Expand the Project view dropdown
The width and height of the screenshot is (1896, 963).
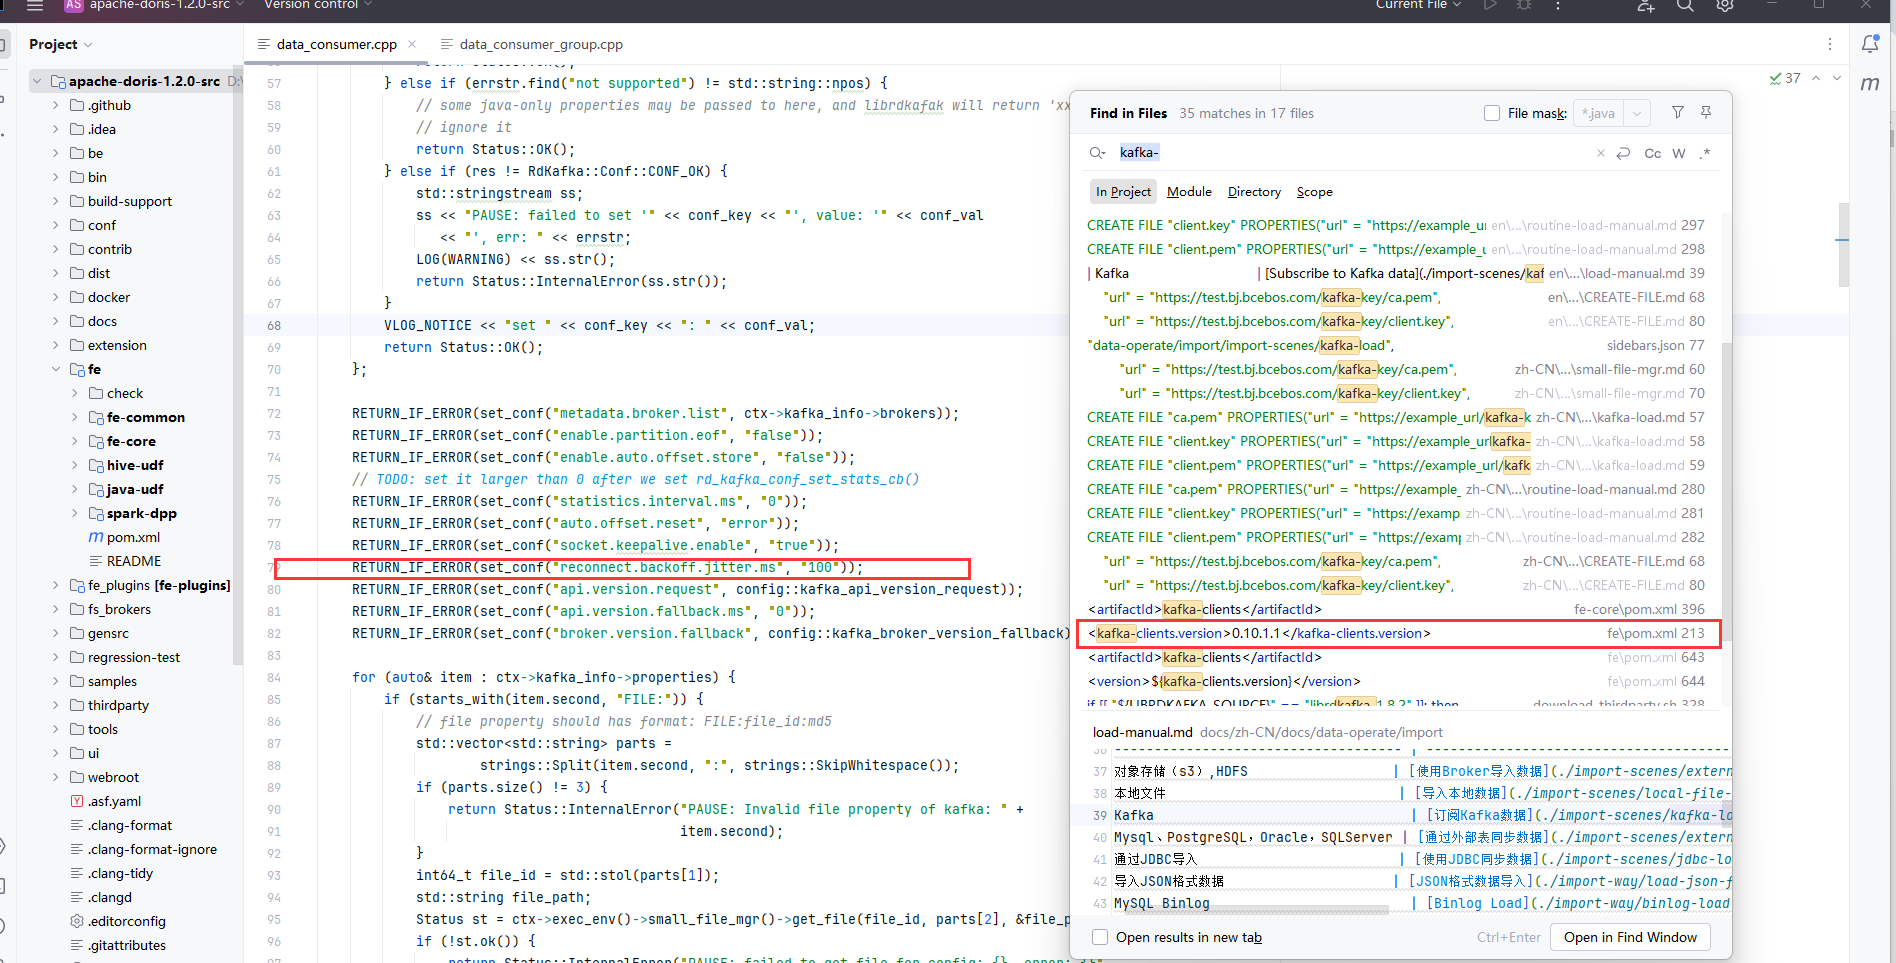(x=61, y=44)
